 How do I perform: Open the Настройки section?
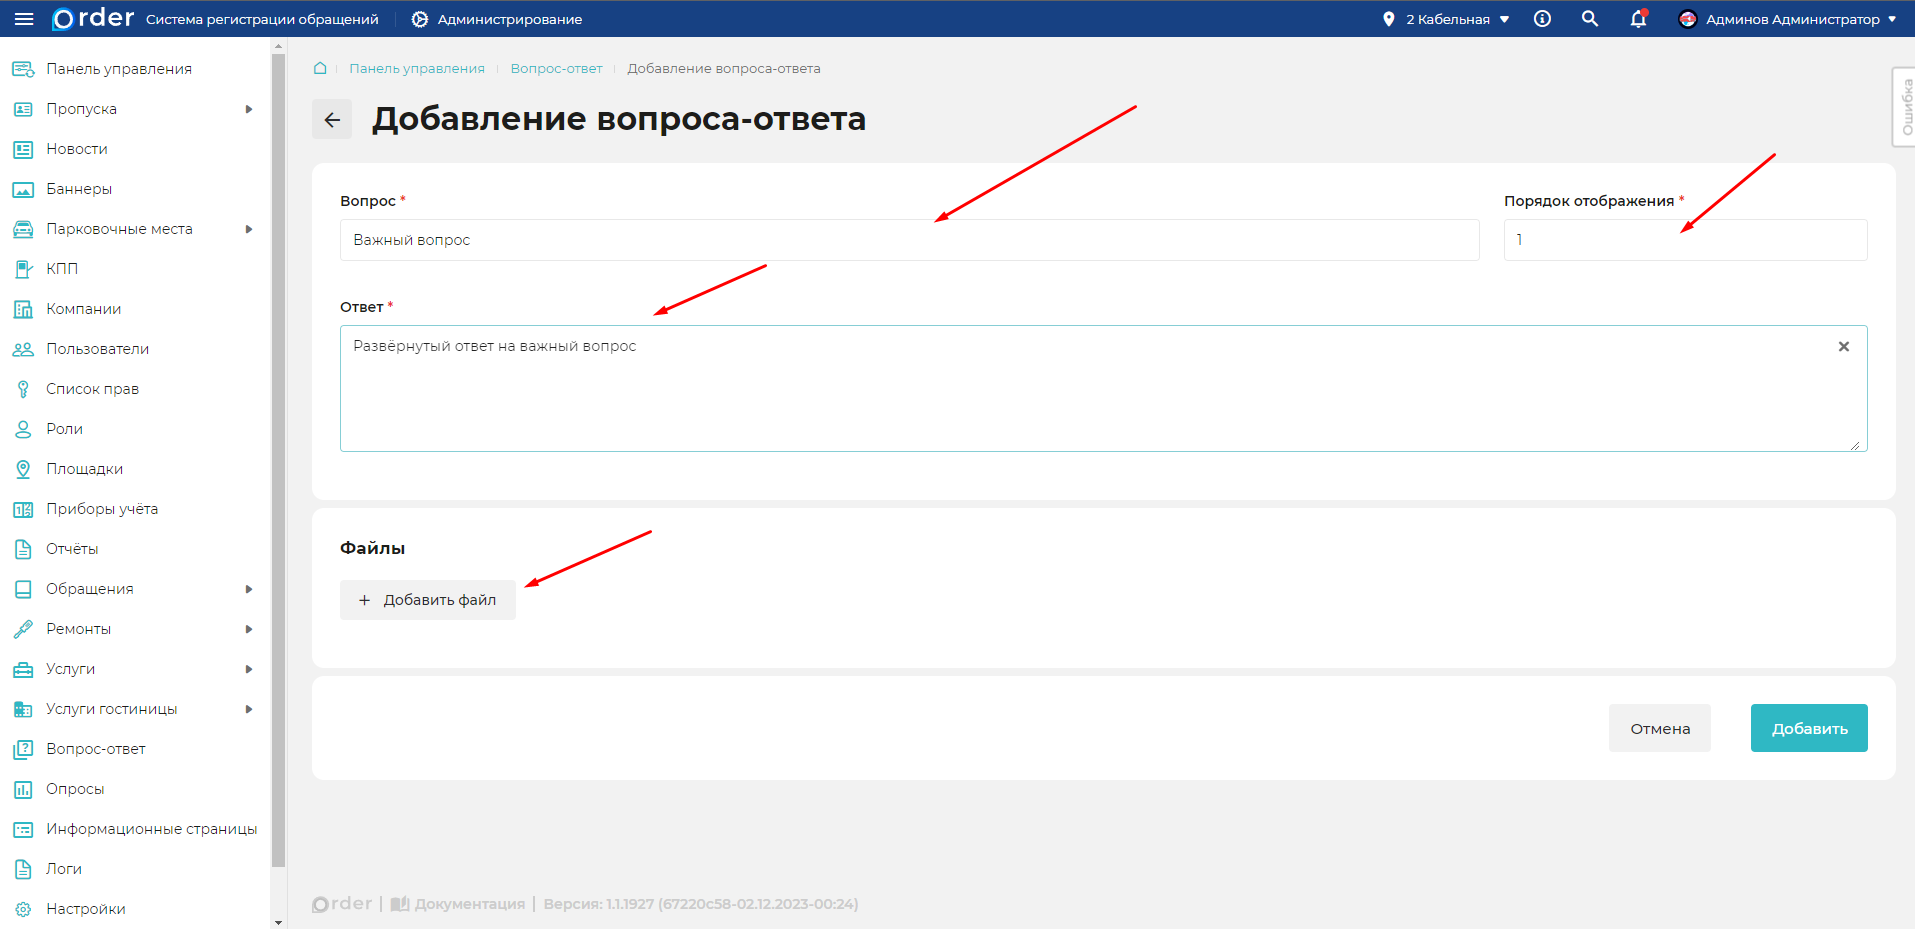85,908
